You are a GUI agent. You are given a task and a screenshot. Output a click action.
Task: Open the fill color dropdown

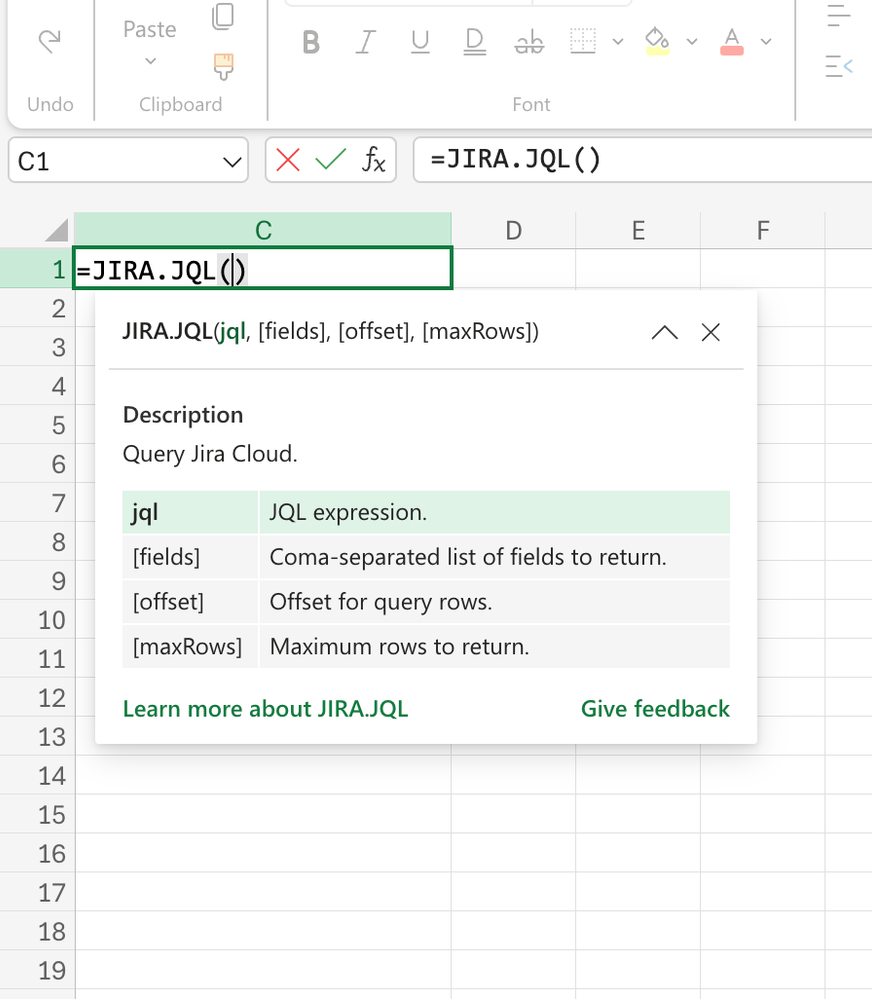(x=692, y=42)
